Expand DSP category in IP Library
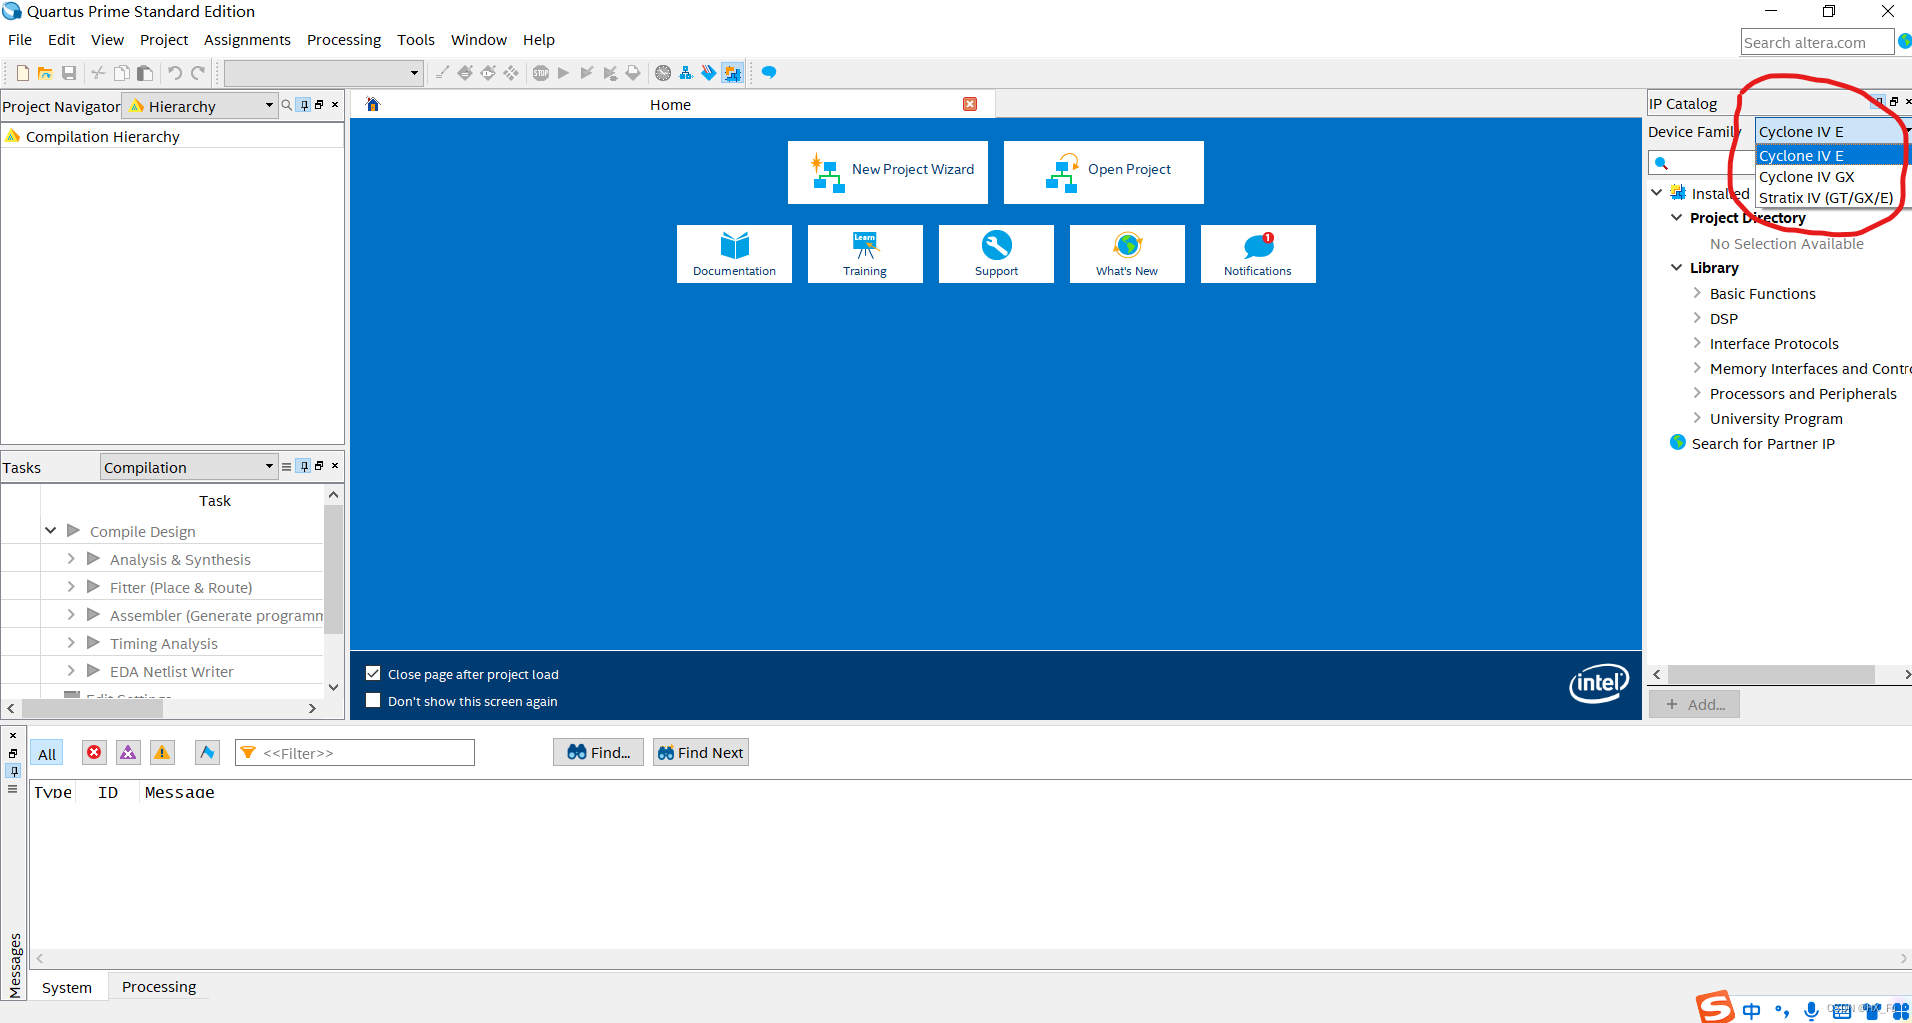Viewport: 1912px width, 1023px height. click(x=1697, y=318)
